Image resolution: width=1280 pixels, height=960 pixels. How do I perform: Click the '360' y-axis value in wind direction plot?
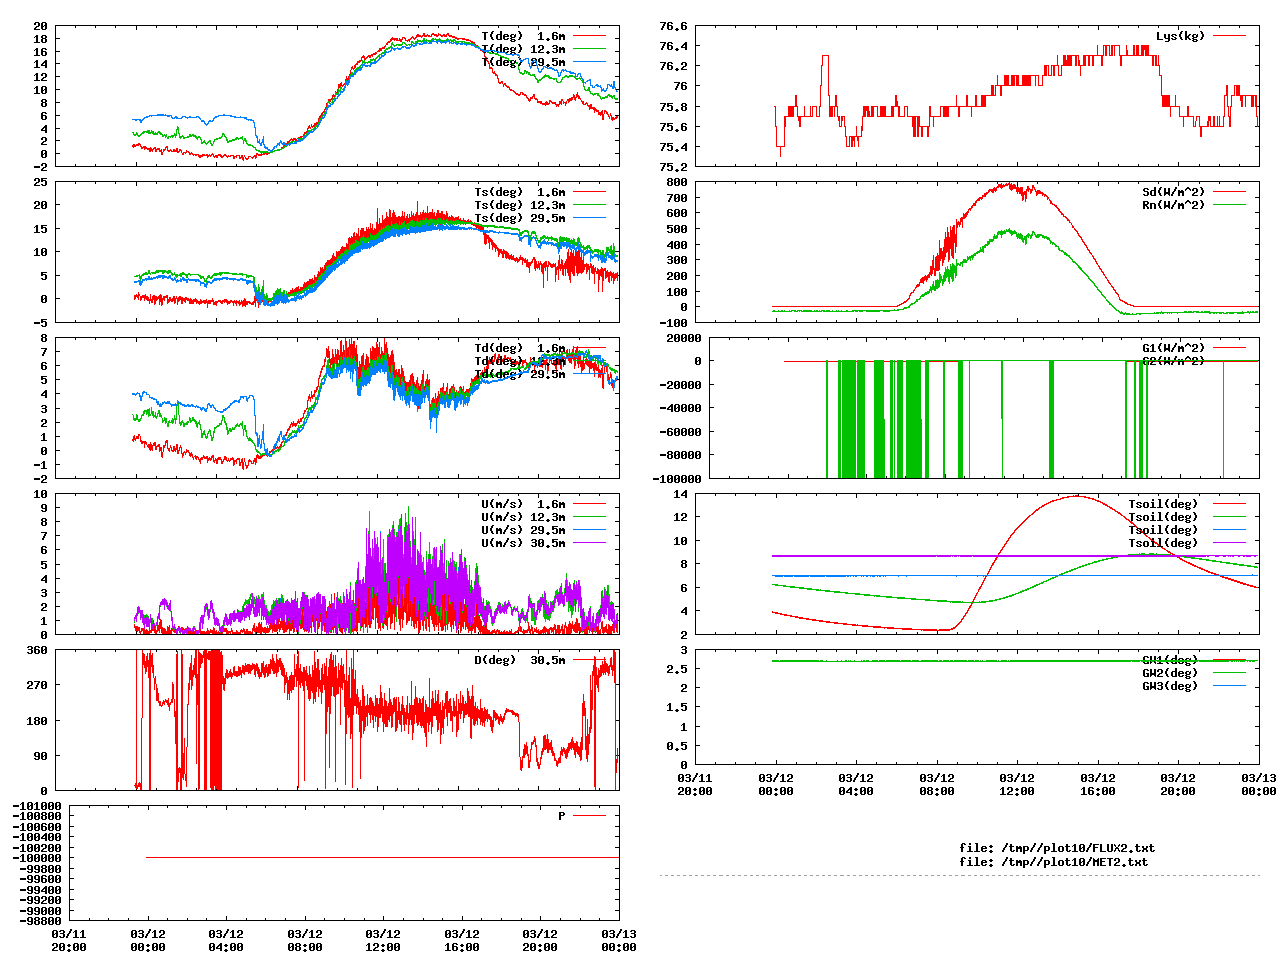point(37,650)
